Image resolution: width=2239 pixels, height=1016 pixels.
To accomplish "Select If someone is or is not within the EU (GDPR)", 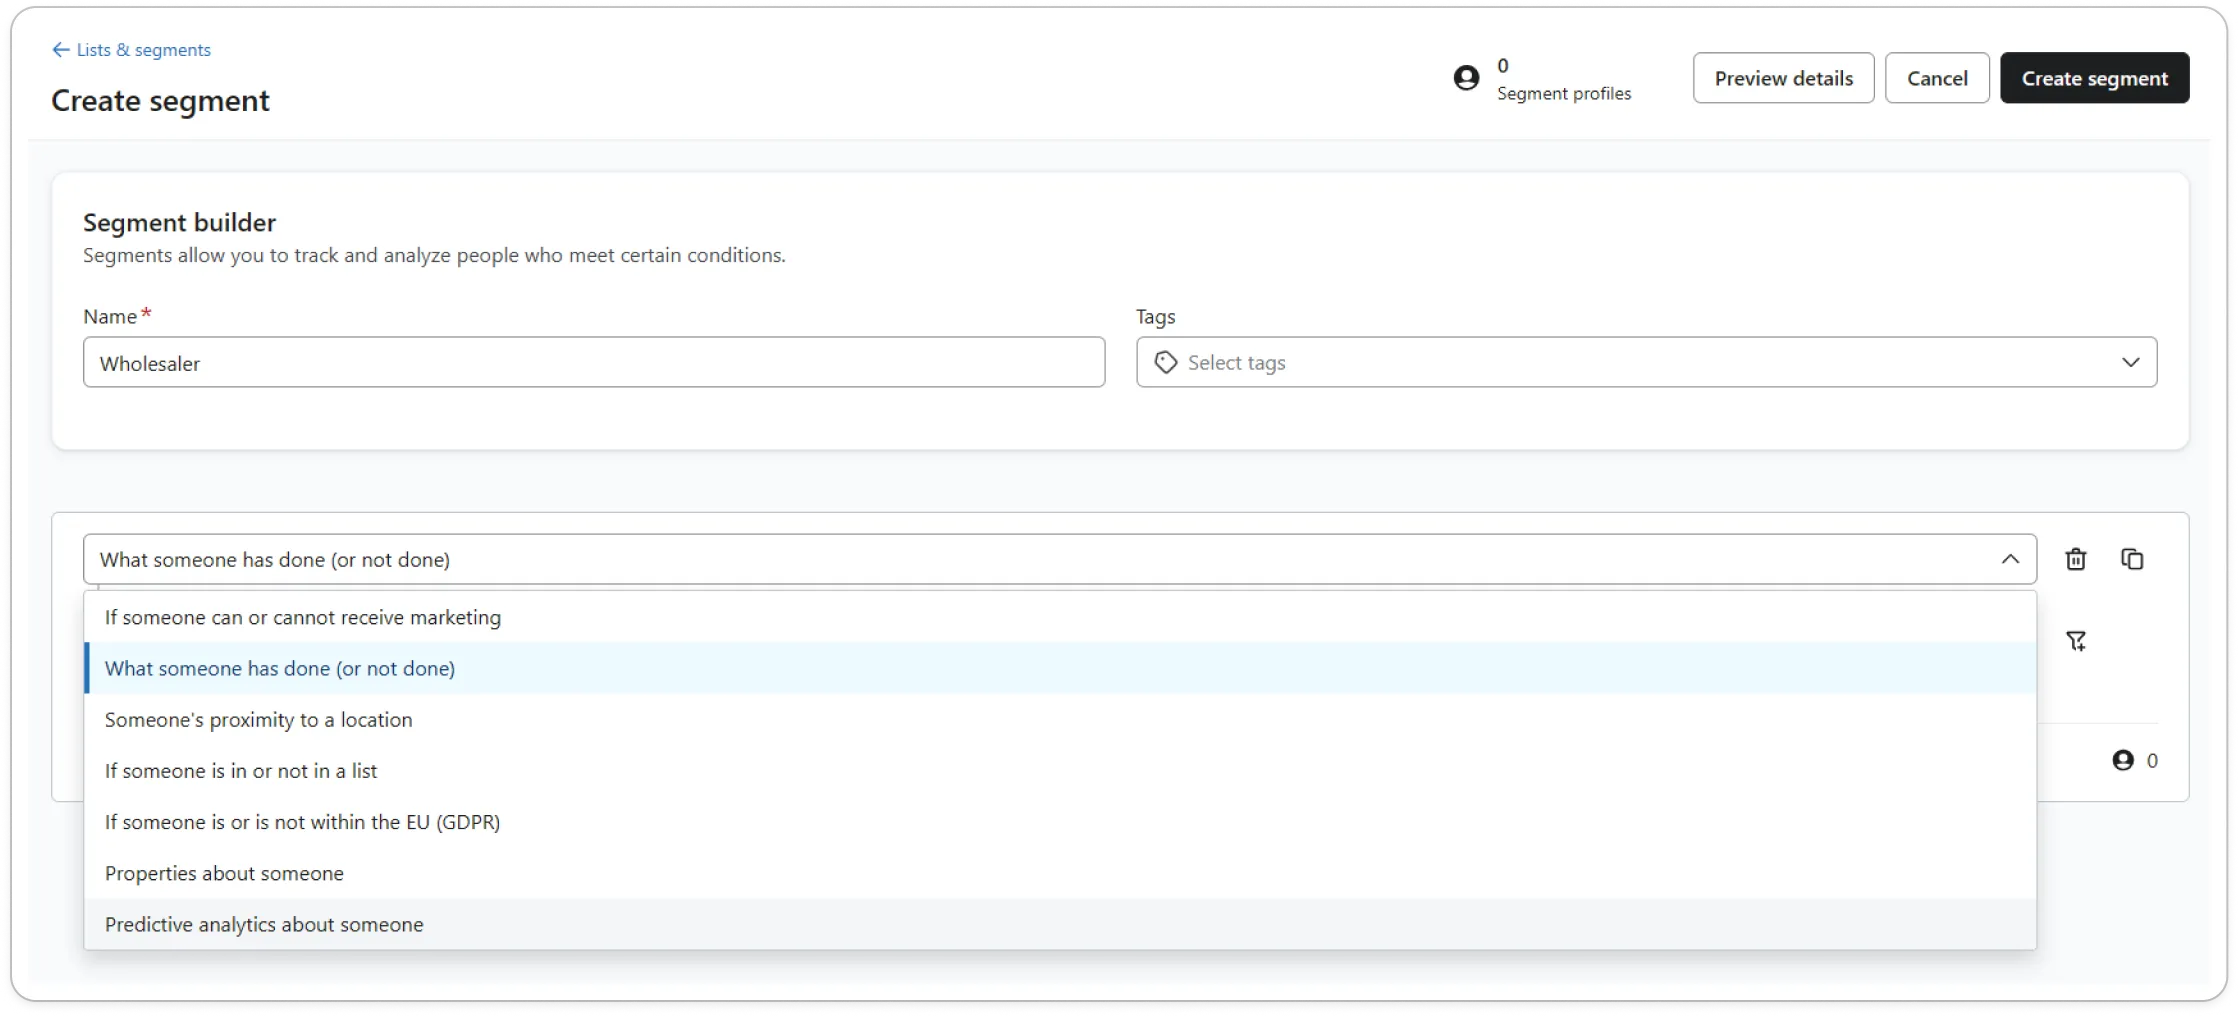I will (x=1060, y=822).
